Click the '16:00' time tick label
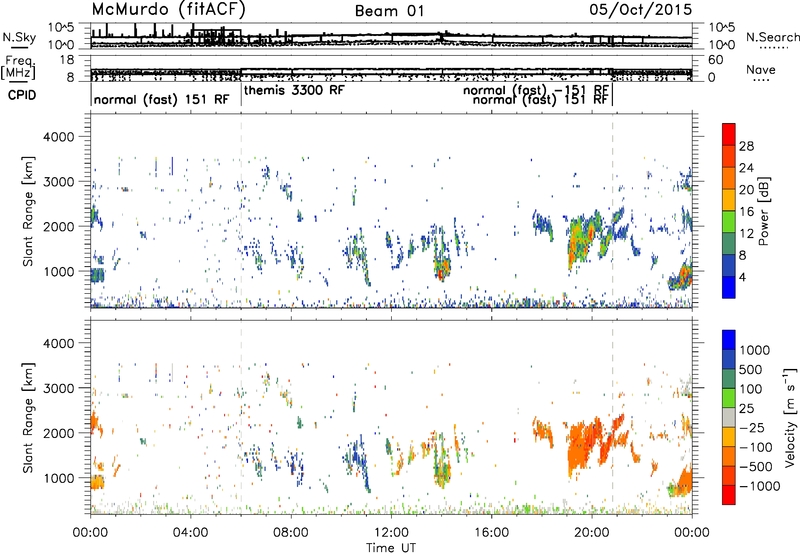This screenshot has height=554, width=800. [491, 533]
